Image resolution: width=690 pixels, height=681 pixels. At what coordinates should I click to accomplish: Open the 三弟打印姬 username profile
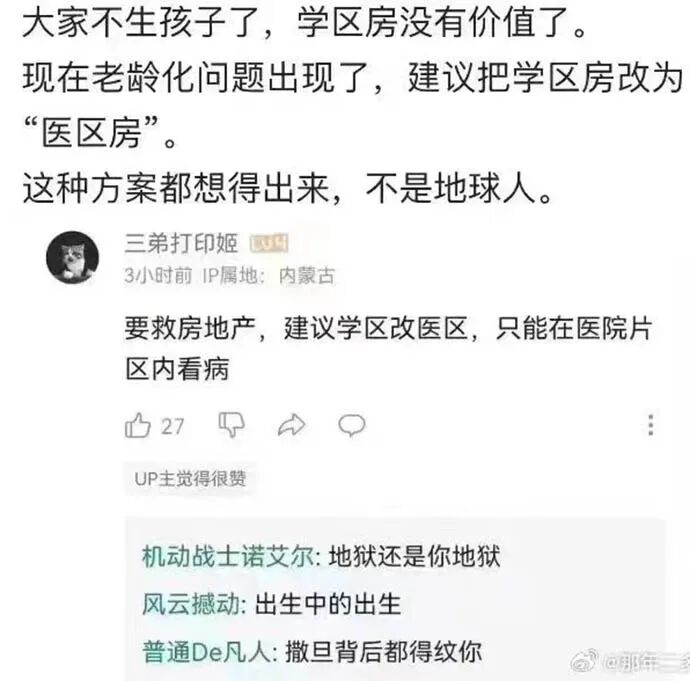pos(181,243)
